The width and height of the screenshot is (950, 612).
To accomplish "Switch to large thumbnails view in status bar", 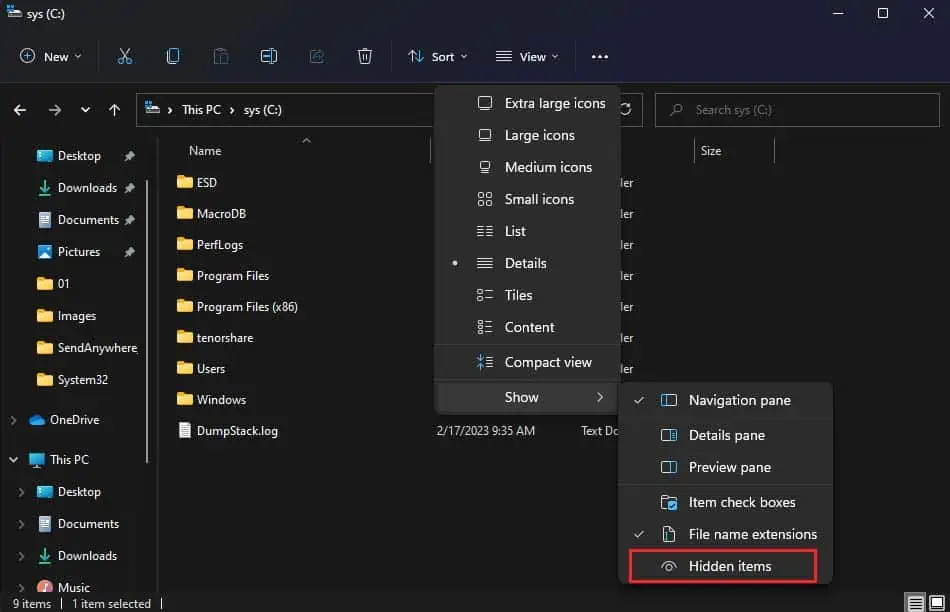I will [x=937, y=603].
